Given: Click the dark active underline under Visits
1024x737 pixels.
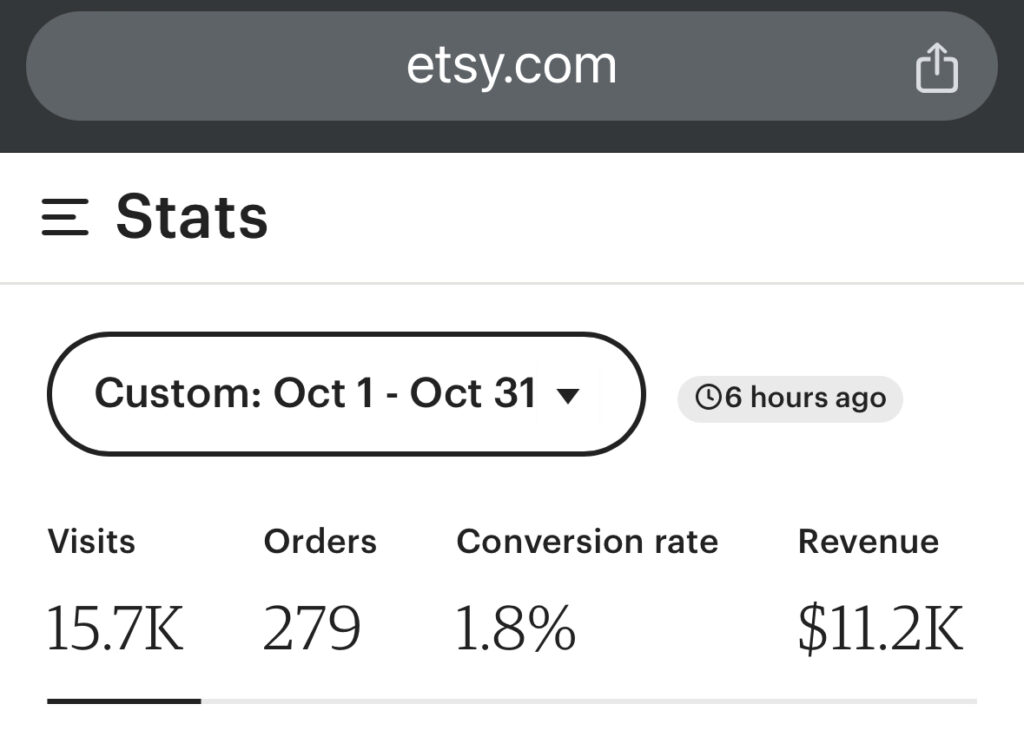Looking at the screenshot, I should tap(124, 701).
